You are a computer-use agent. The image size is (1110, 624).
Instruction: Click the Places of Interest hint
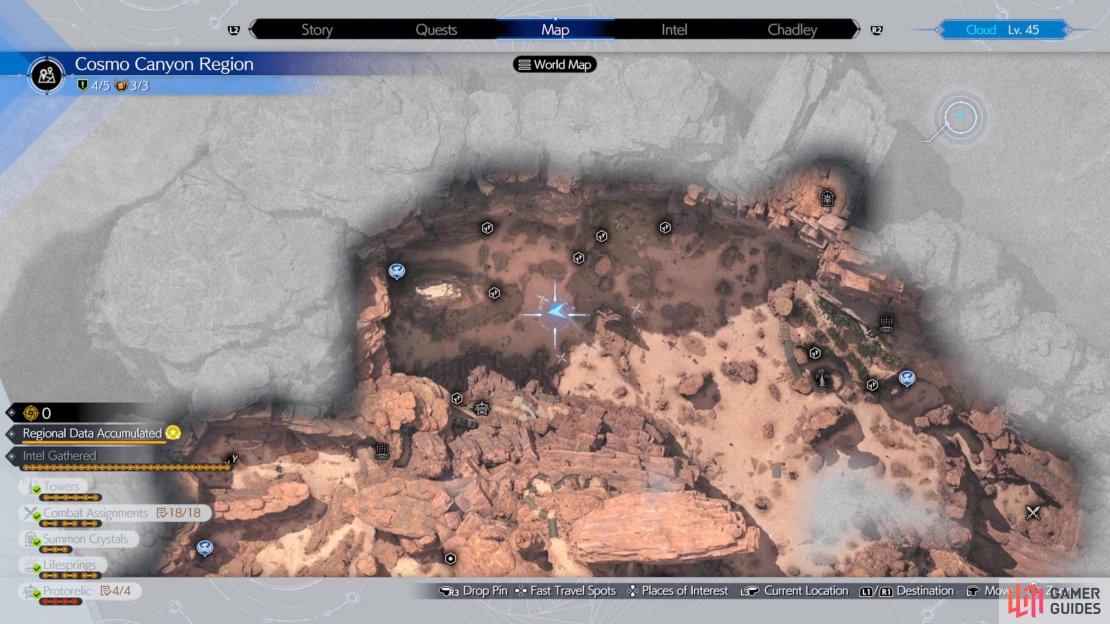tap(678, 591)
